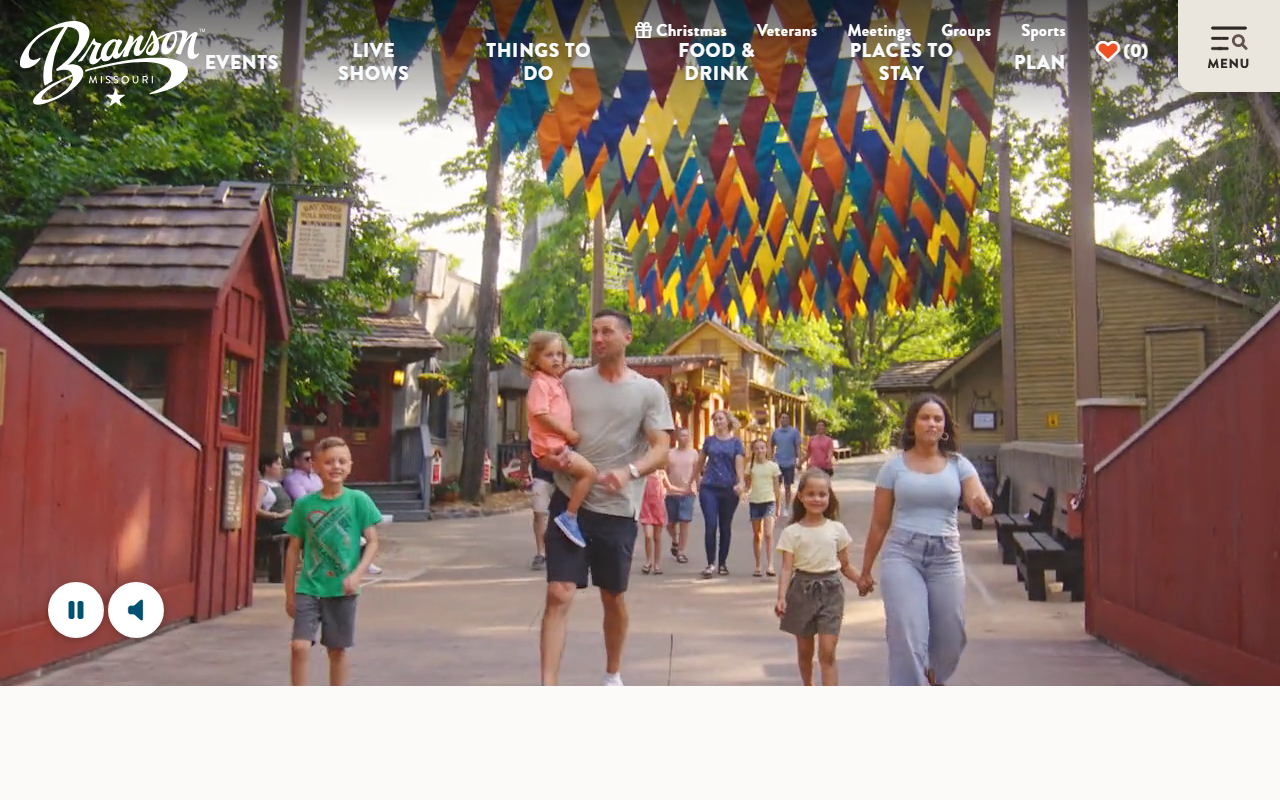This screenshot has height=800, width=1280.
Task: Toggle video sound mute button
Action: 136,610
